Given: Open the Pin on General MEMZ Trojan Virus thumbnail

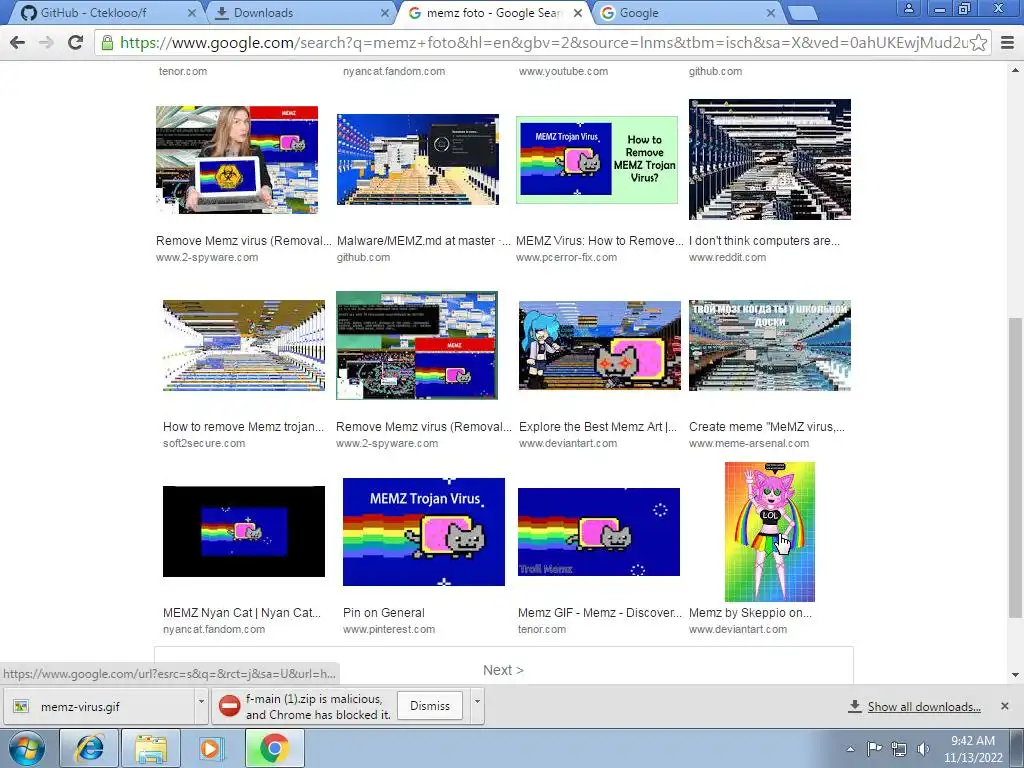Looking at the screenshot, I should [x=424, y=532].
